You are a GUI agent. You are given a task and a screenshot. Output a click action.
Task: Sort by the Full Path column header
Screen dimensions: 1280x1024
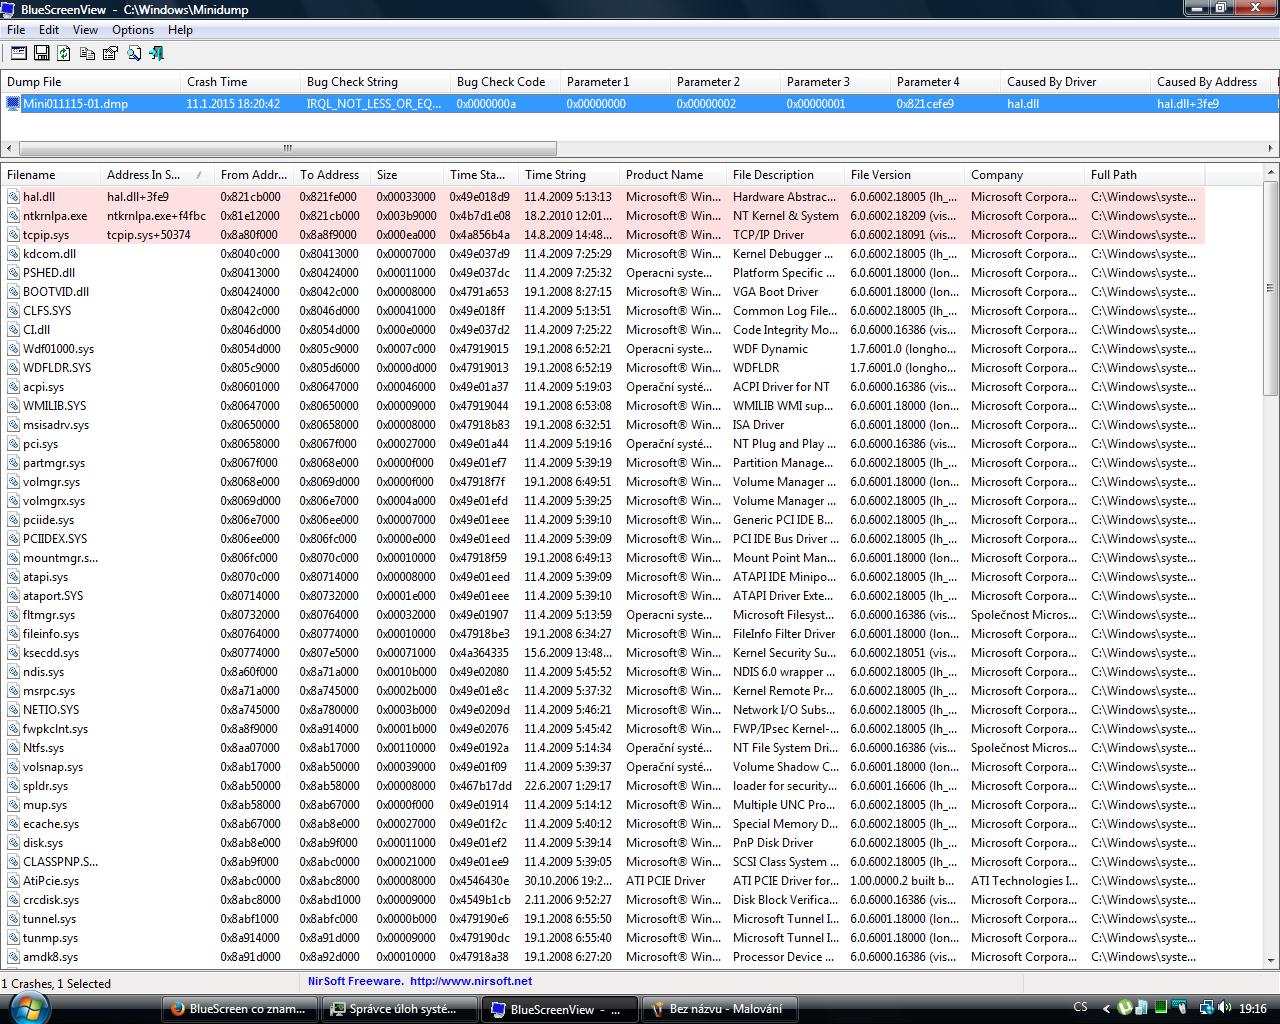1145,175
